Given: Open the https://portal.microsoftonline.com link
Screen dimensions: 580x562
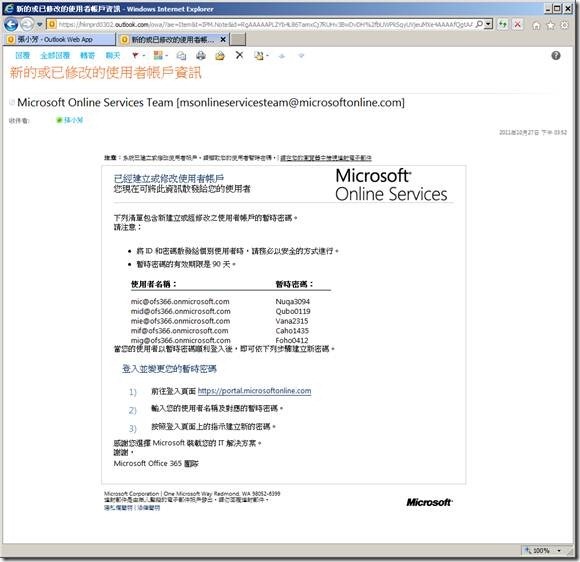Looking at the screenshot, I should [x=254, y=391].
